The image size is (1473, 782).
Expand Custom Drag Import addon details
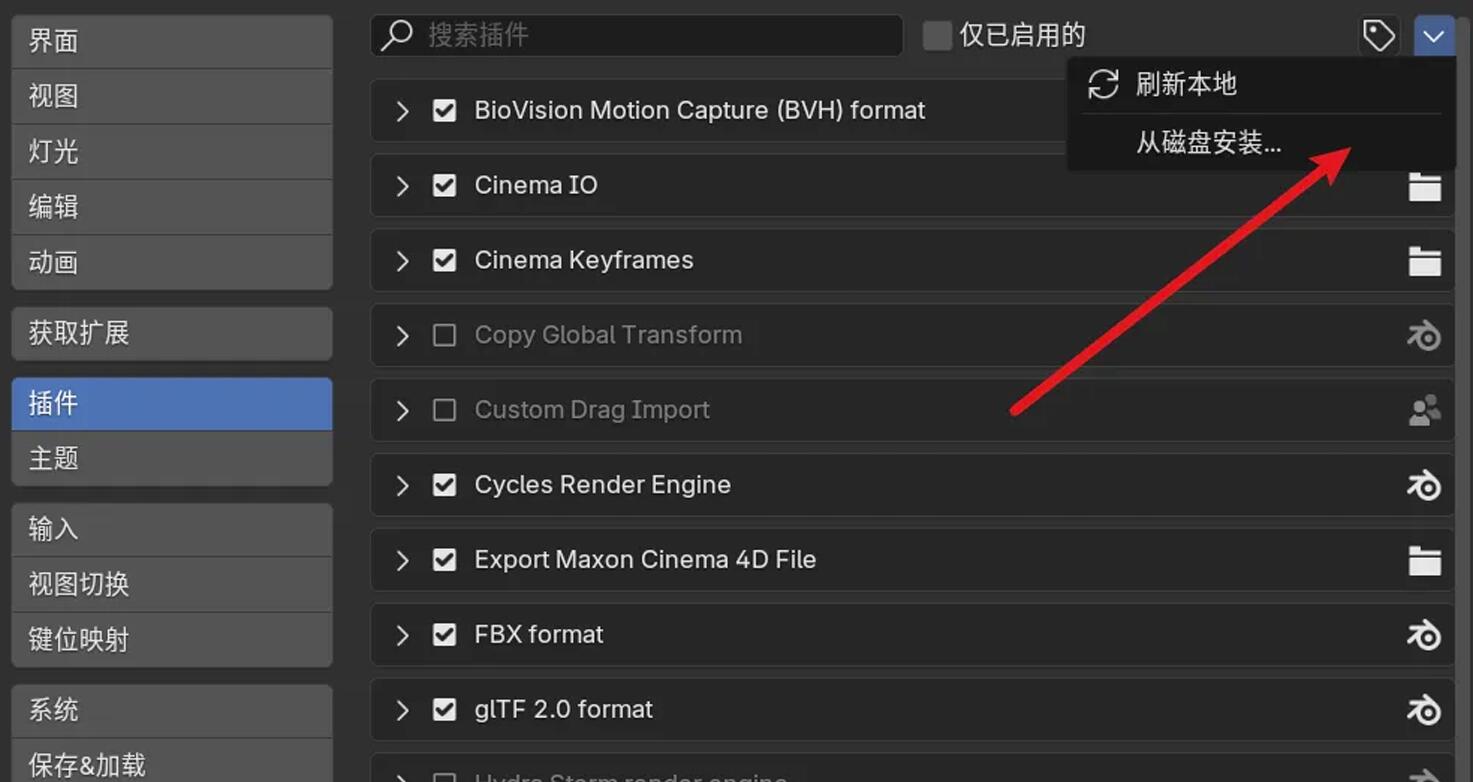(402, 410)
